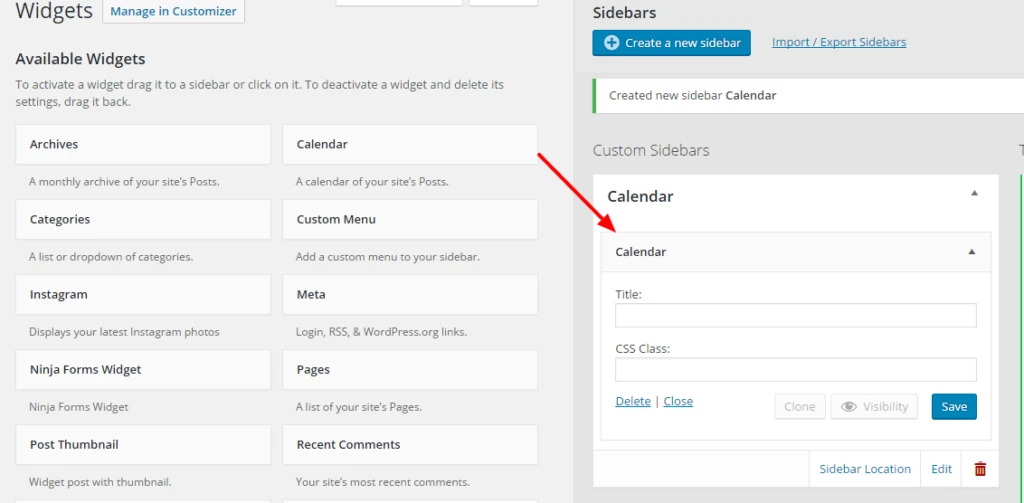Screen dimensions: 1024x503
Task: Focus the Title input field
Action: point(795,316)
